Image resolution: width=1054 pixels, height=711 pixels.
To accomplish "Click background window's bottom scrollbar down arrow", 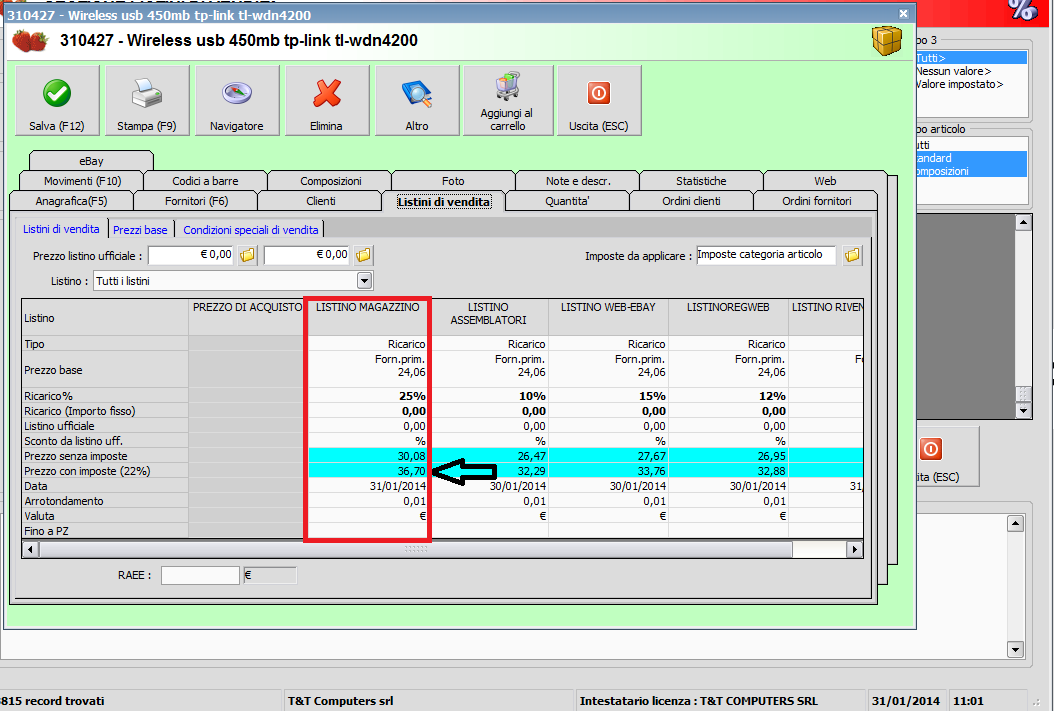I will [x=1015, y=649].
